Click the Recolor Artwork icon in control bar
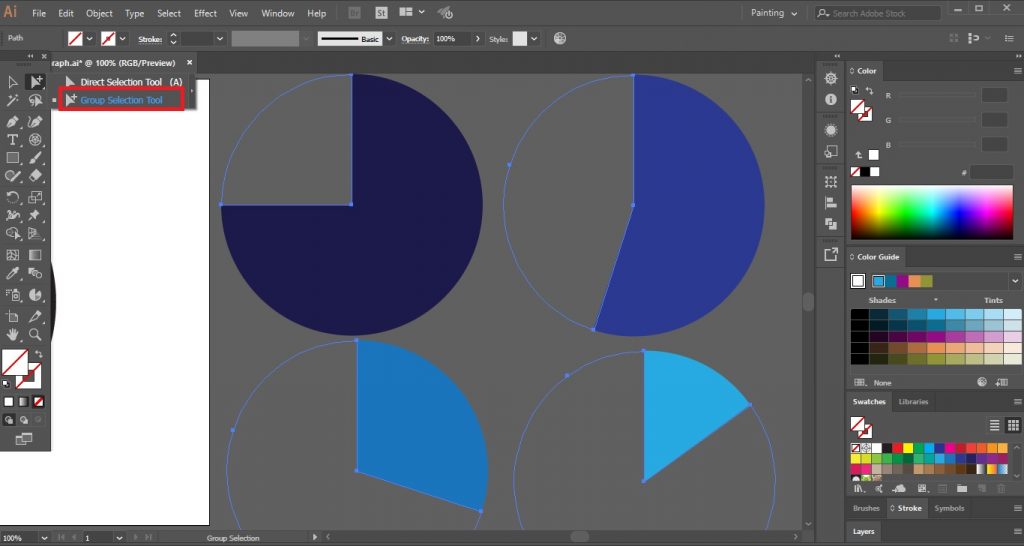The width and height of the screenshot is (1024, 546). coord(560,39)
